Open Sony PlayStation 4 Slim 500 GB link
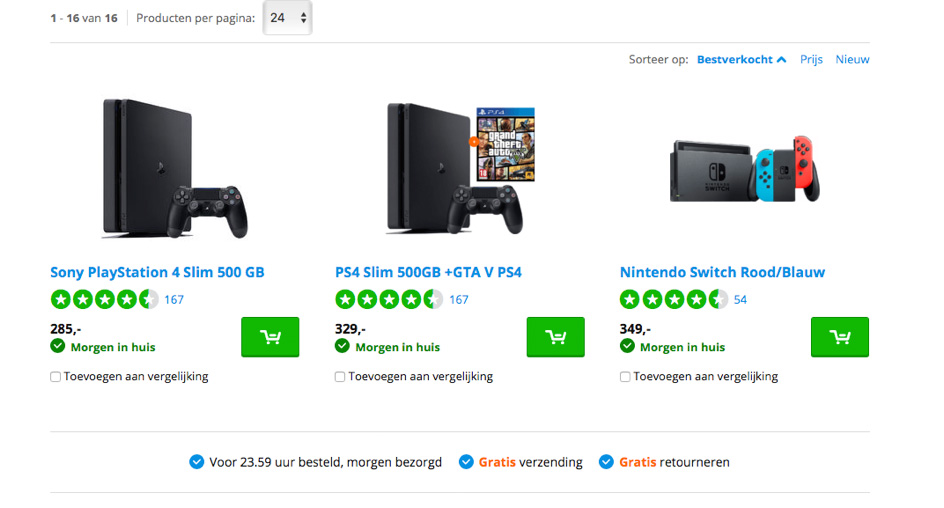 [x=157, y=272]
